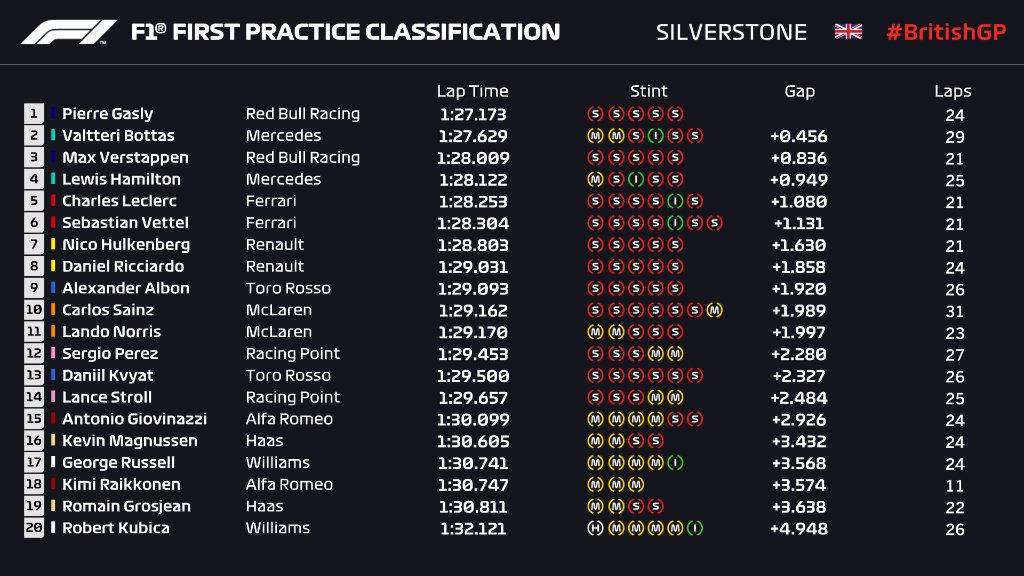This screenshot has width=1024, height=576.
Task: Click the intermediate tyre in Leclerc's stint
Action: (675, 201)
